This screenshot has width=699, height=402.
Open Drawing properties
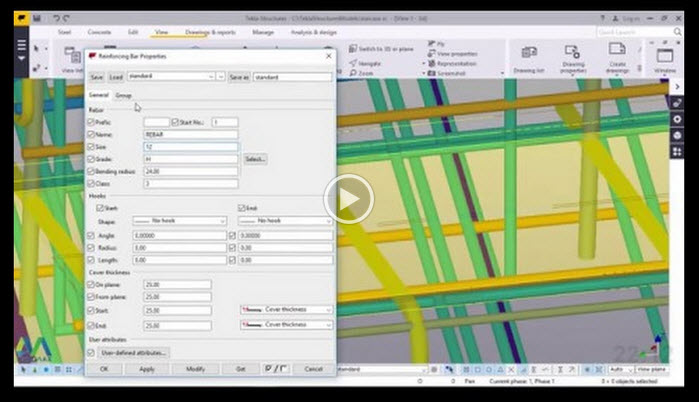(573, 59)
